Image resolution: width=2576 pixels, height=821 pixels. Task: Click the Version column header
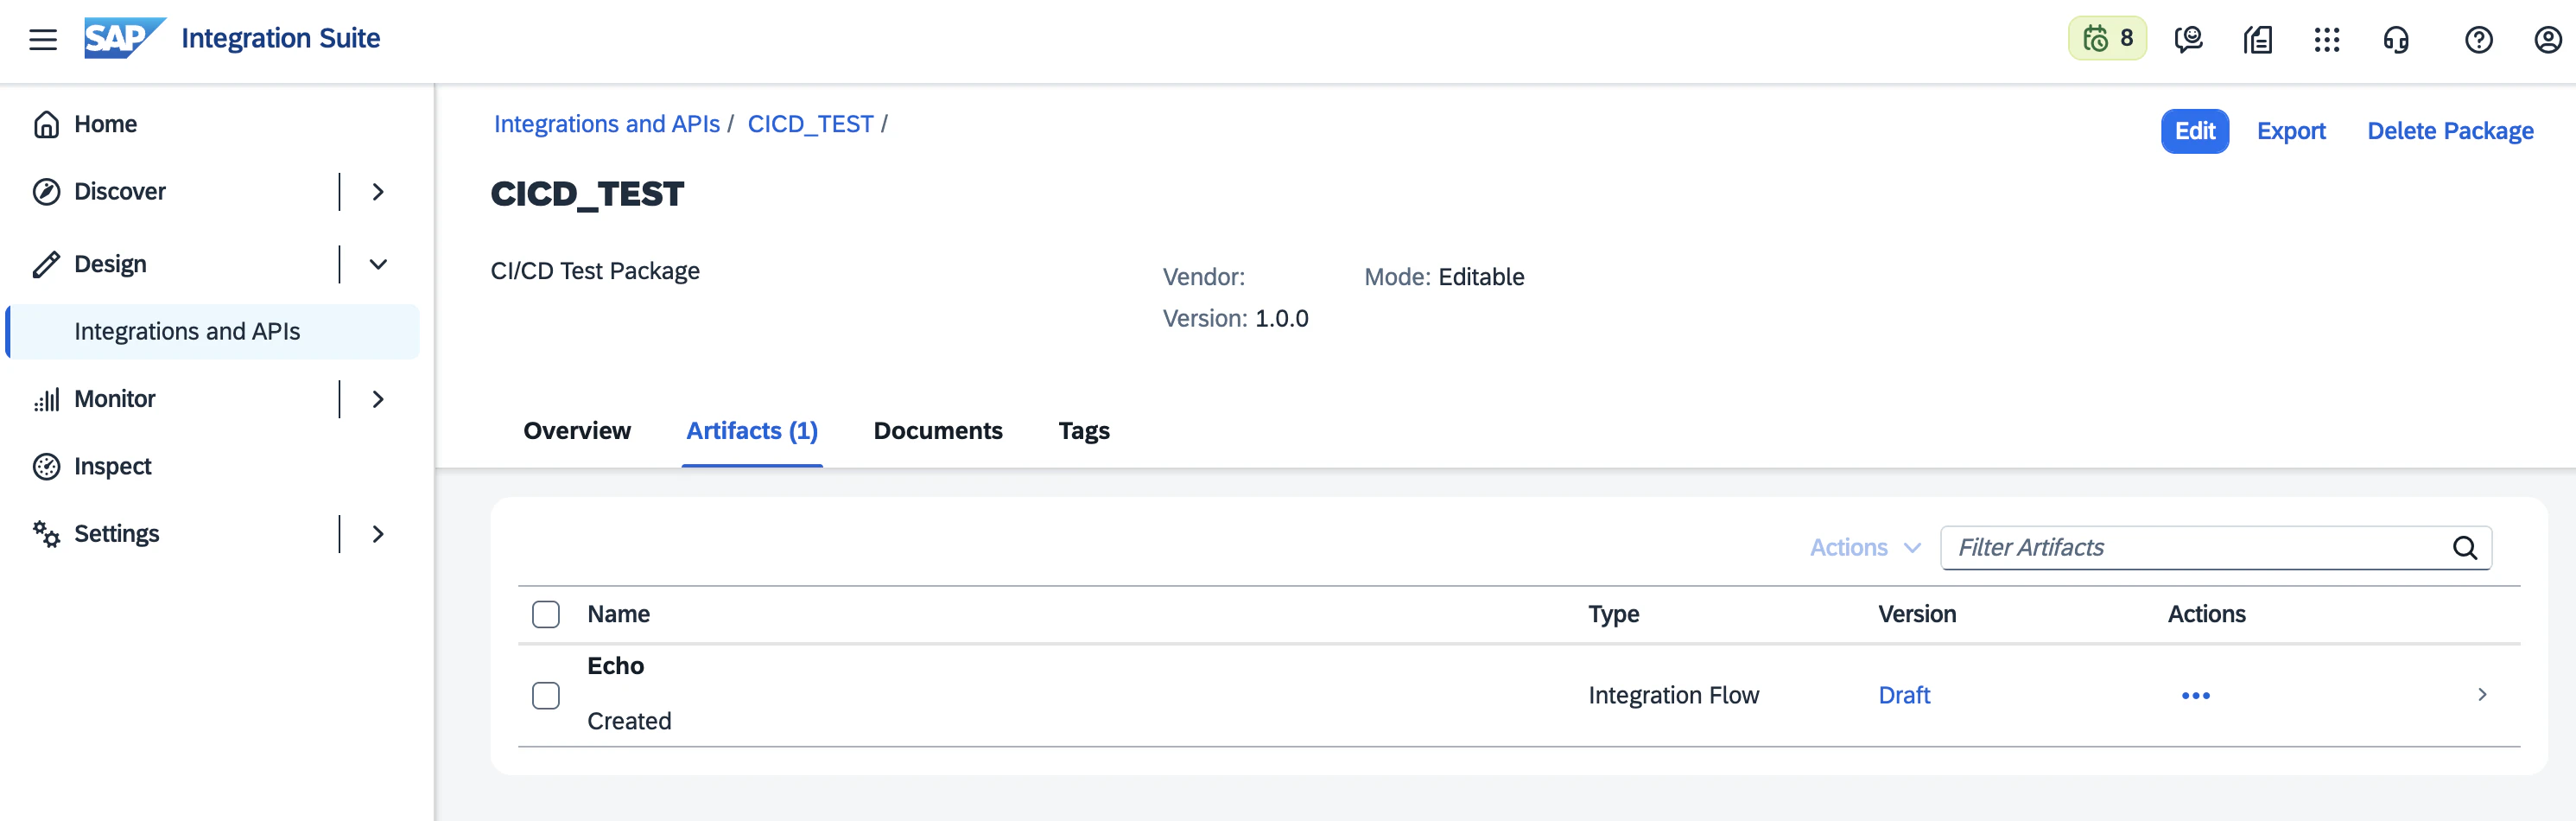point(1917,614)
